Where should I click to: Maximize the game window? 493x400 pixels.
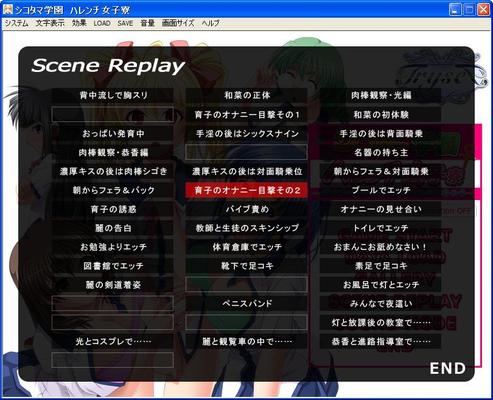tap(469, 9)
